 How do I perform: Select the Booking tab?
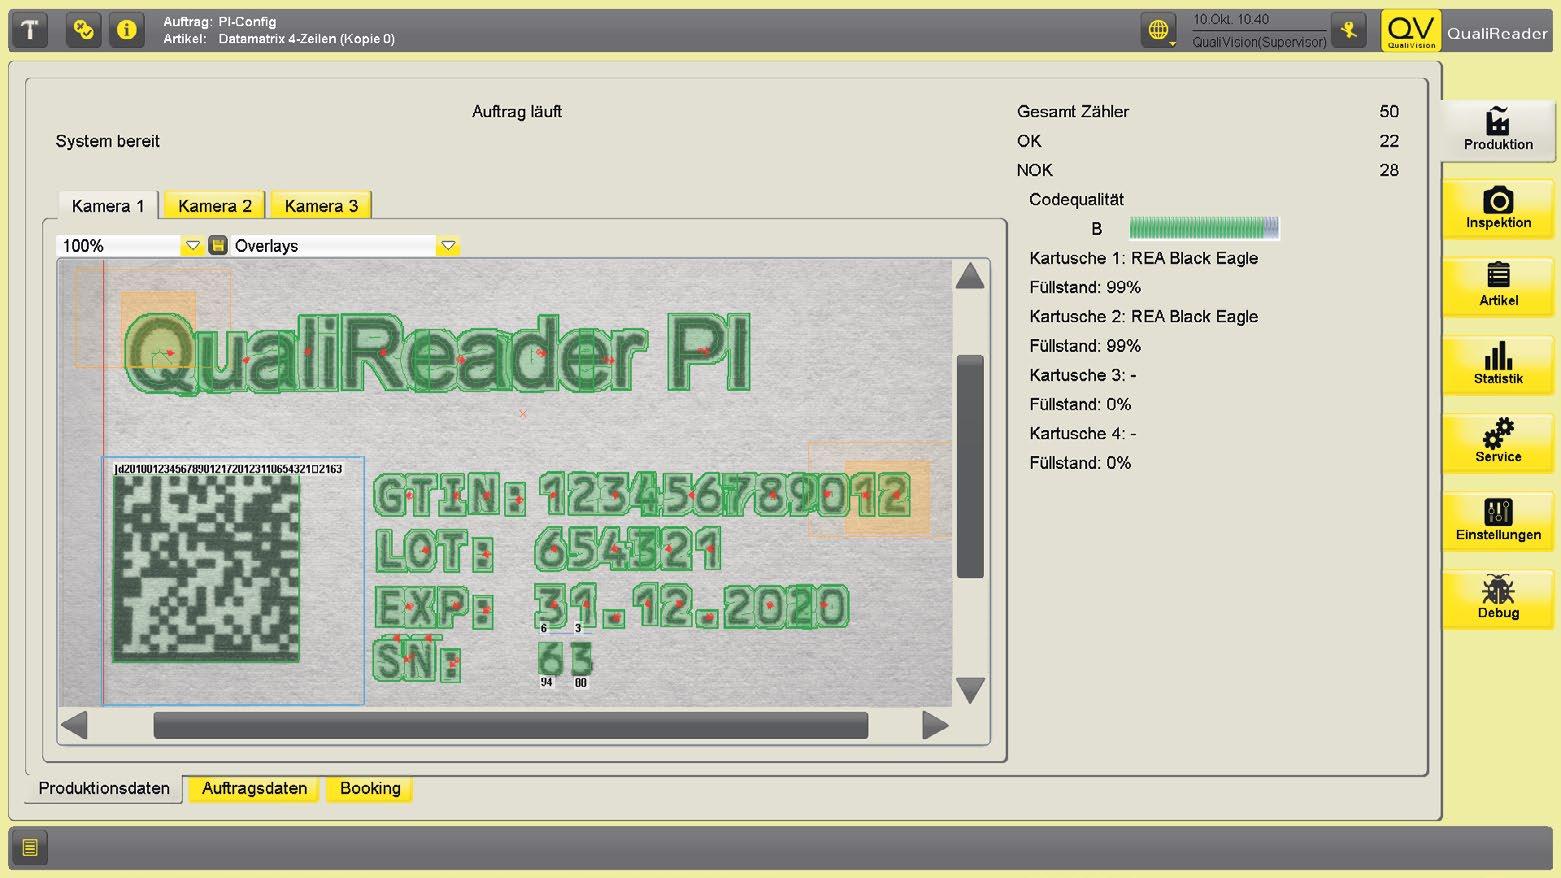(x=370, y=788)
